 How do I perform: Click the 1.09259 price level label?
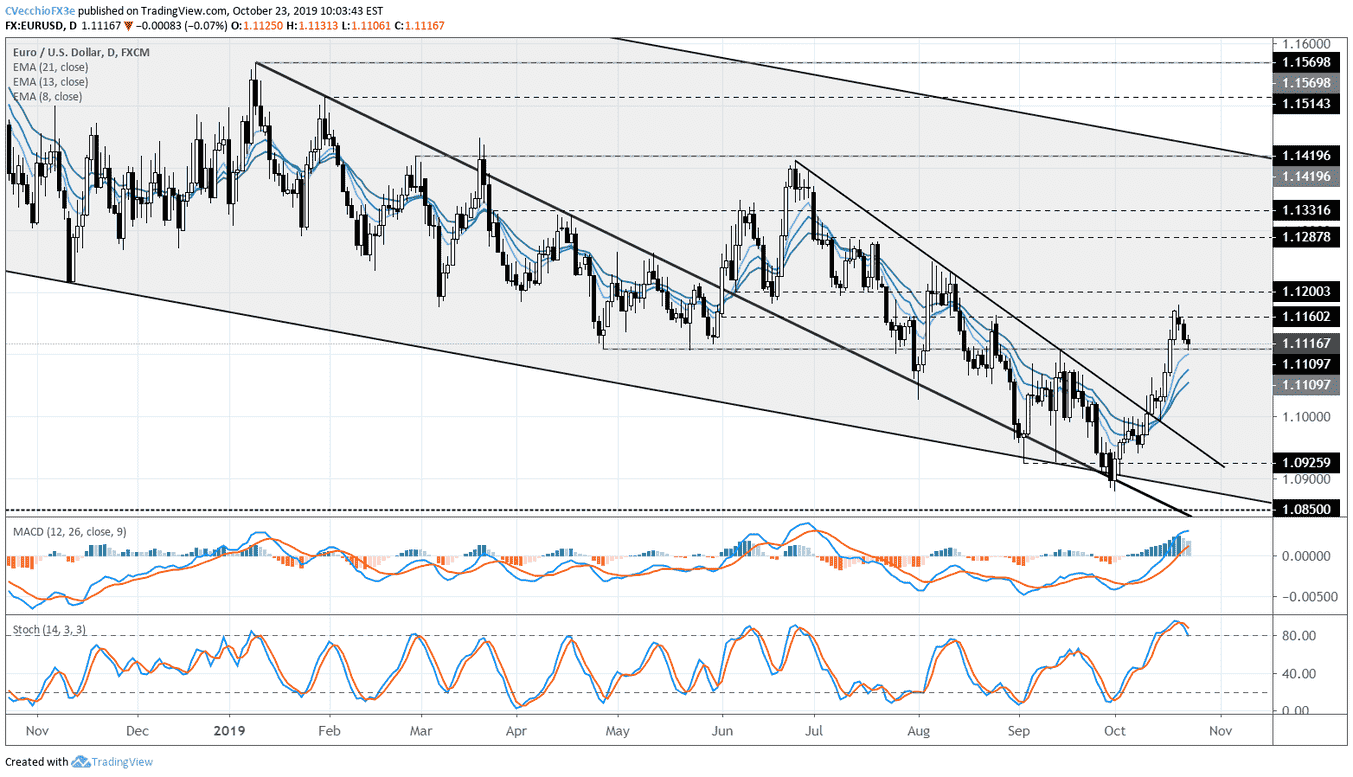click(1308, 463)
